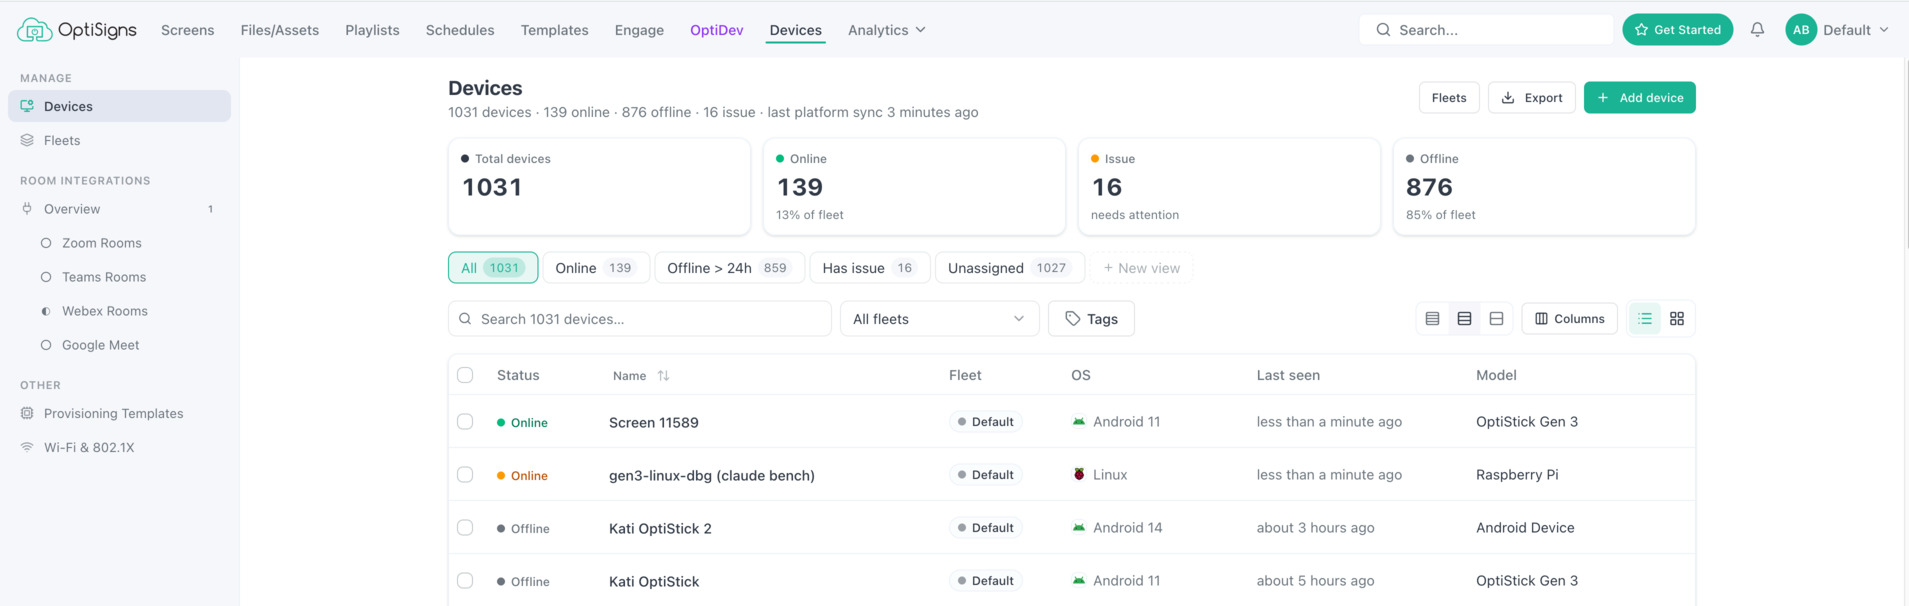The width and height of the screenshot is (1909, 606).
Task: Select the Offline > 24h view tab
Action: click(730, 268)
